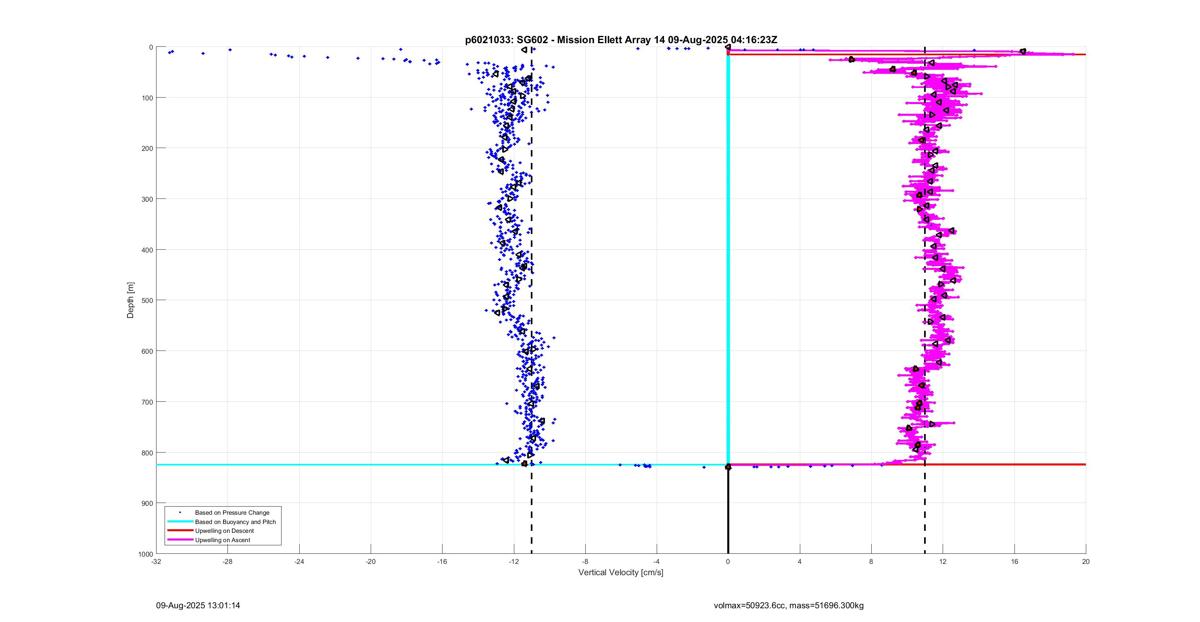This screenshot has height=622, width=1200.
Task: Click the depth-axis tick label 100
Action: point(146,98)
